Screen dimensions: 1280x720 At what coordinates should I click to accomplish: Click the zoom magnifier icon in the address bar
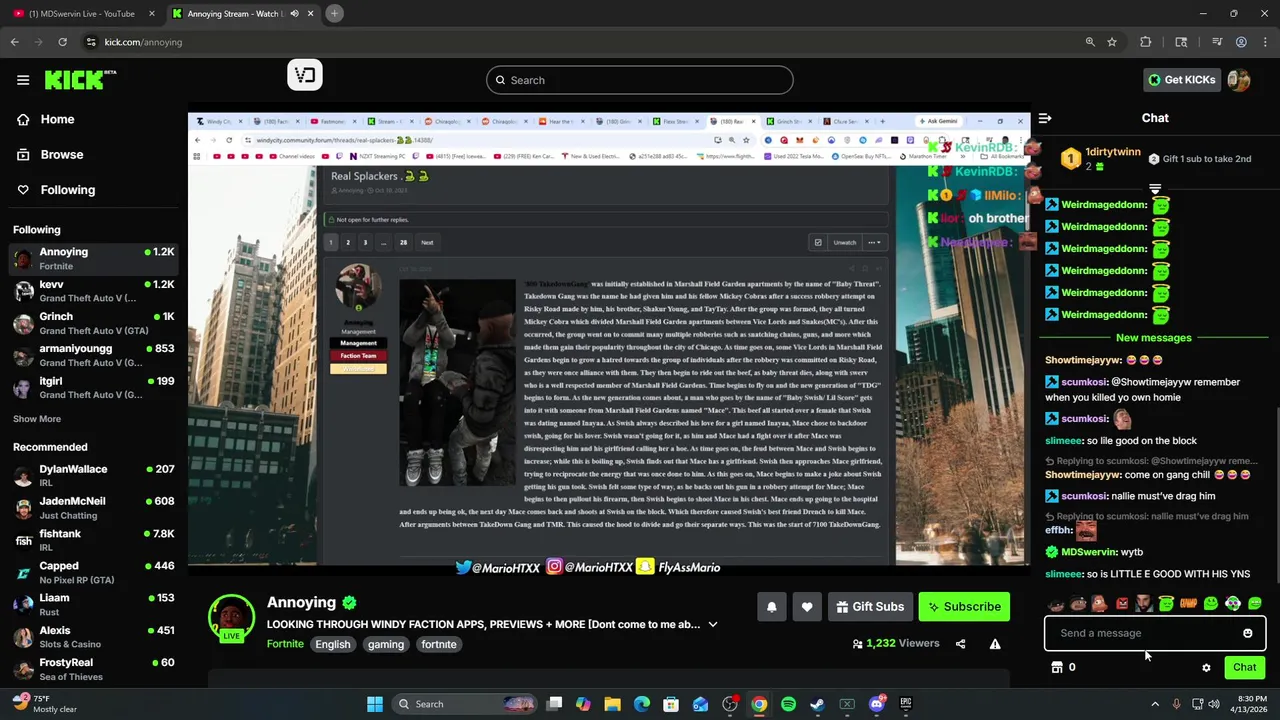pyautogui.click(x=1090, y=42)
